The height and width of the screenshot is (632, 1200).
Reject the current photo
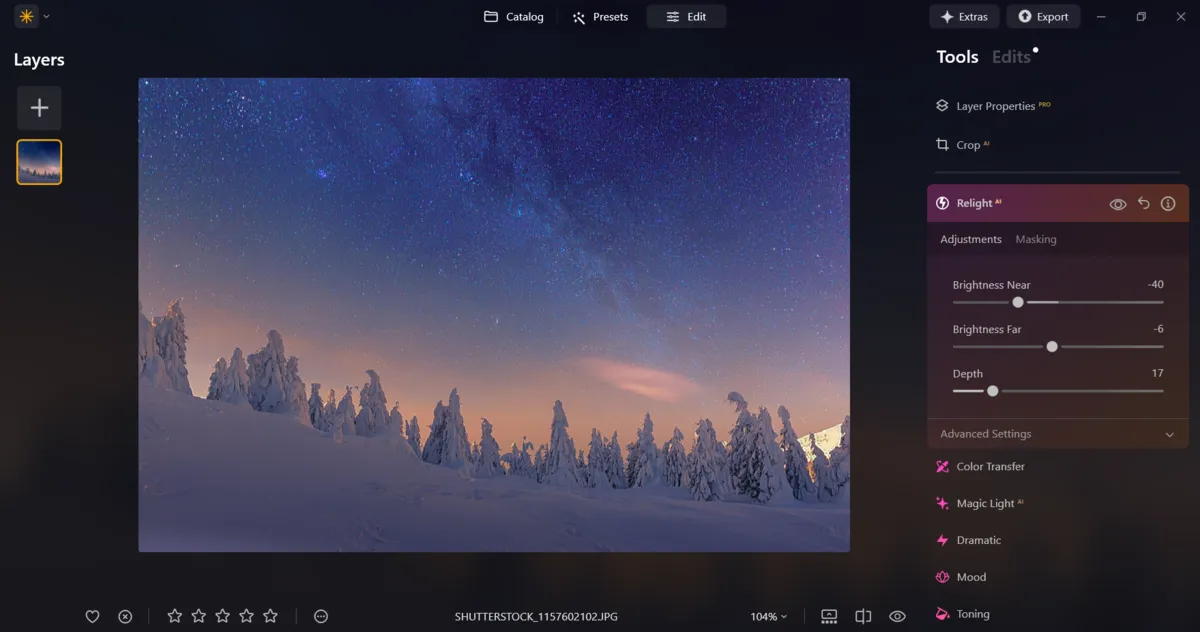[124, 616]
